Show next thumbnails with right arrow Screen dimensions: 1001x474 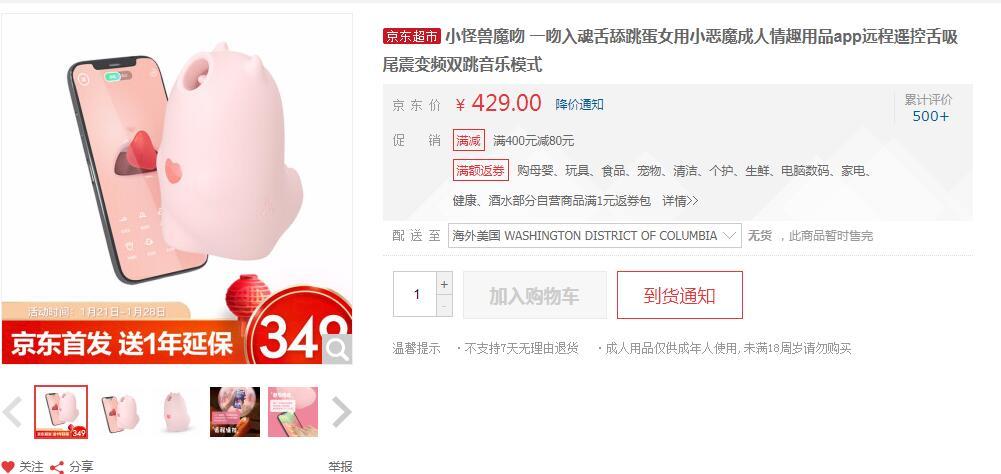(x=342, y=412)
